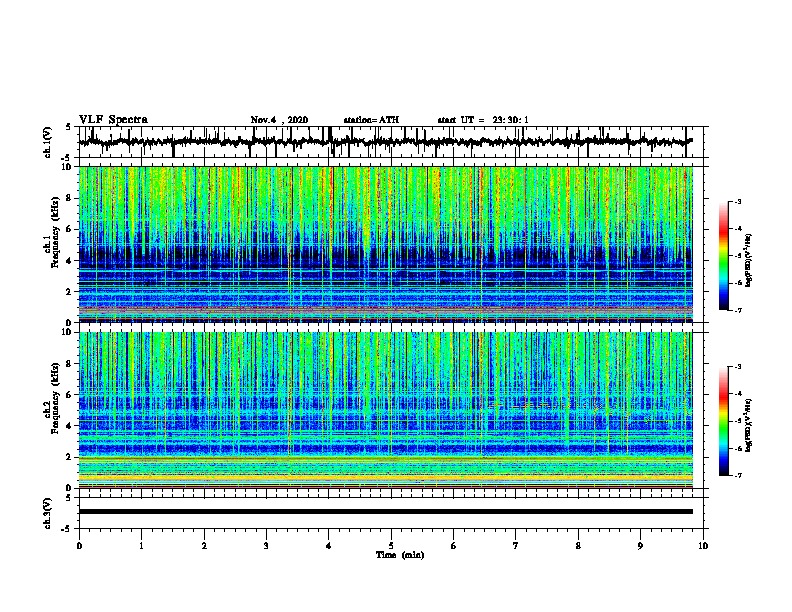Click the "5" tick on ch.3(V) axis
This screenshot has height=612, width=792.
click(68, 498)
